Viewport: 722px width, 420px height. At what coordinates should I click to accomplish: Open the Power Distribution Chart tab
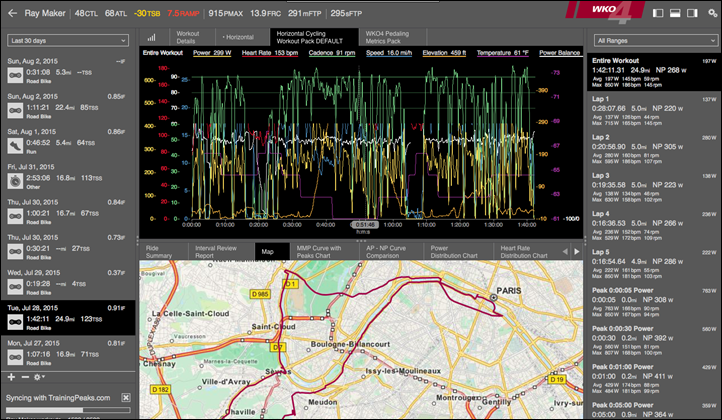(x=458, y=251)
